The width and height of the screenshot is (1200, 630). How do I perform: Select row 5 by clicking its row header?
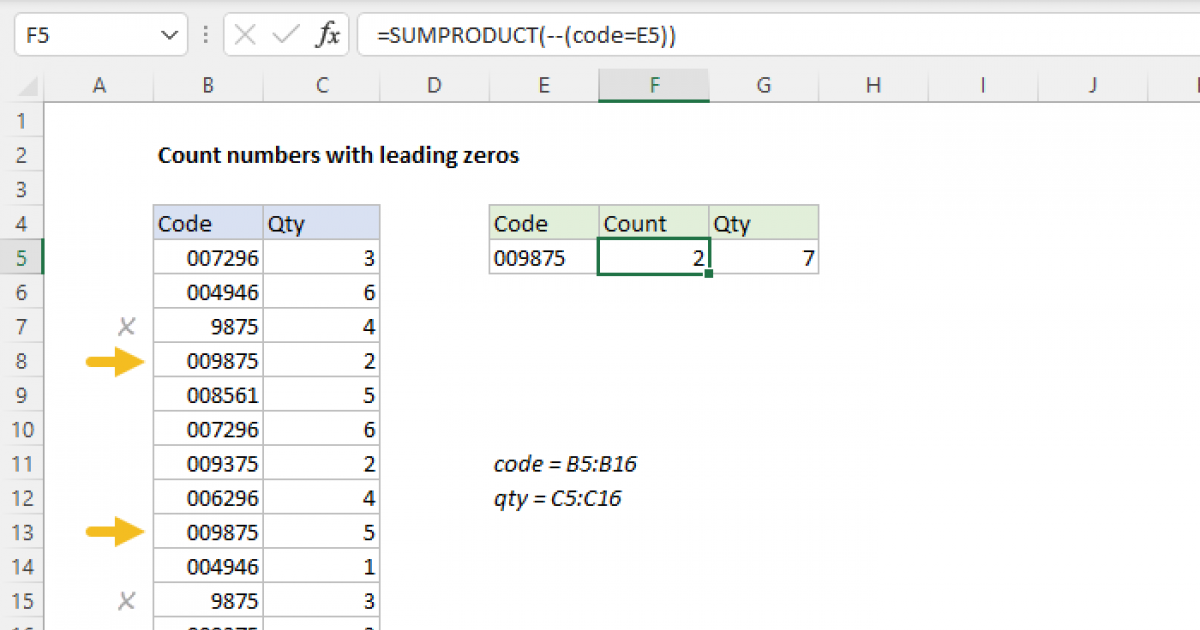pos(22,257)
